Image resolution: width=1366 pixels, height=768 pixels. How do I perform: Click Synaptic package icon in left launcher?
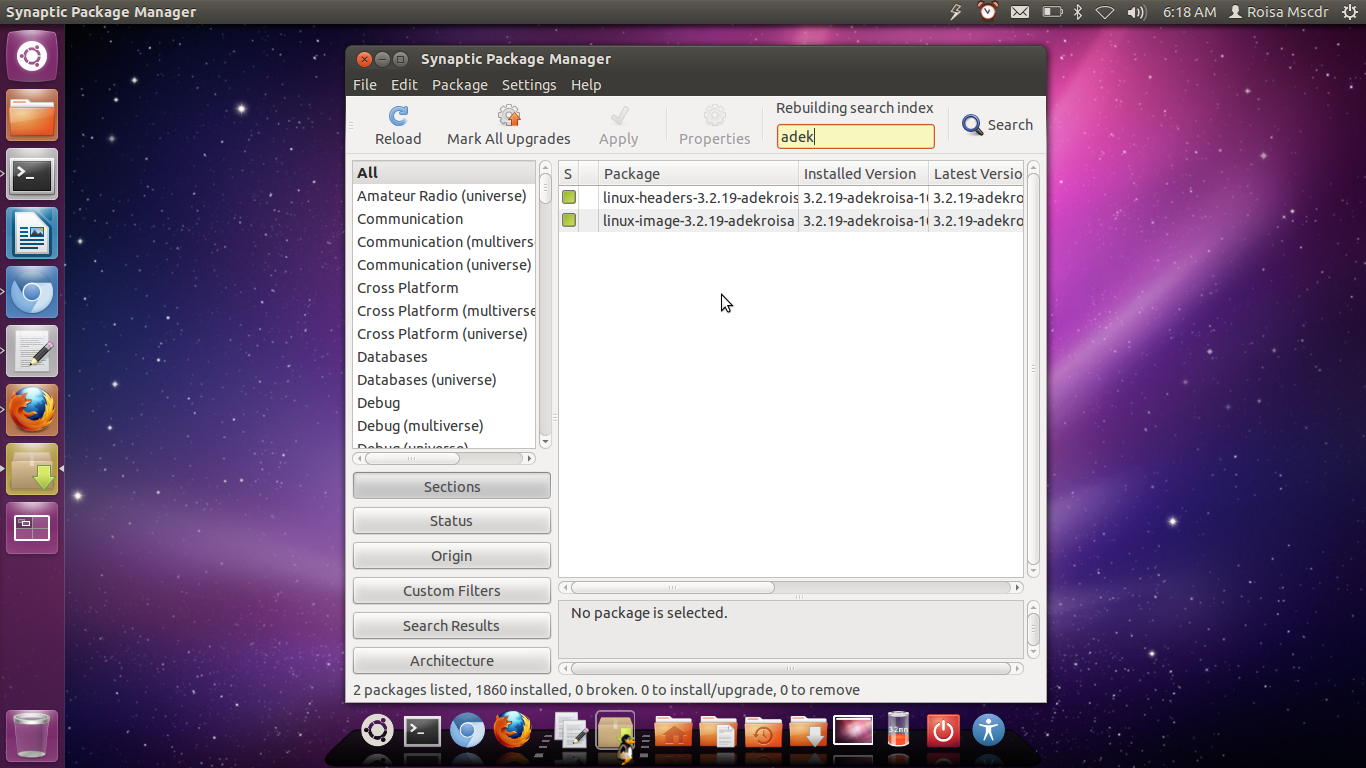pyautogui.click(x=32, y=469)
